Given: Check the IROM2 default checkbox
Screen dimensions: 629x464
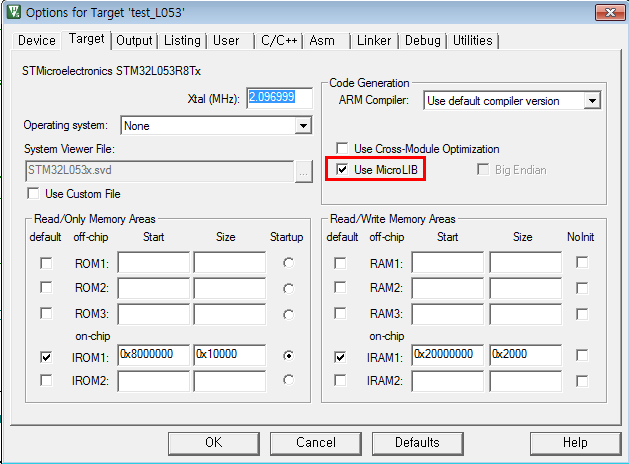Looking at the screenshot, I should coord(46,380).
